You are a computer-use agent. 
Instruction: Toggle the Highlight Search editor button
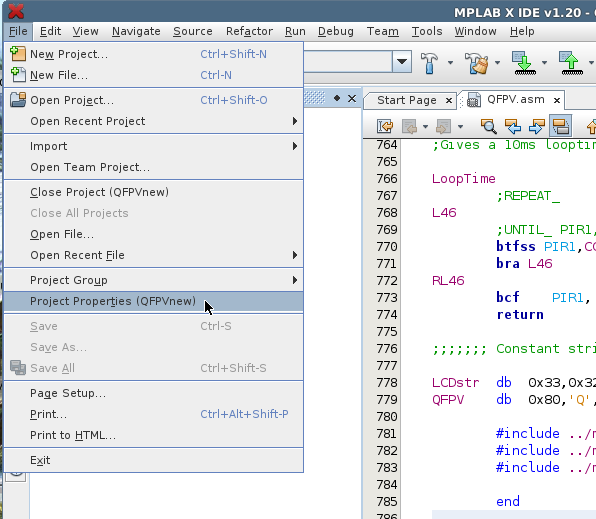tap(561, 126)
